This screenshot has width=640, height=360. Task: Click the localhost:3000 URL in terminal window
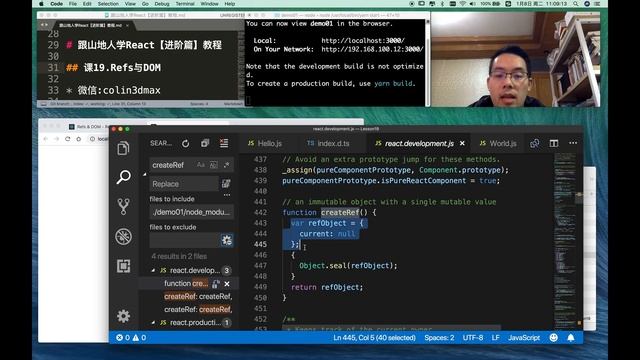363,40
